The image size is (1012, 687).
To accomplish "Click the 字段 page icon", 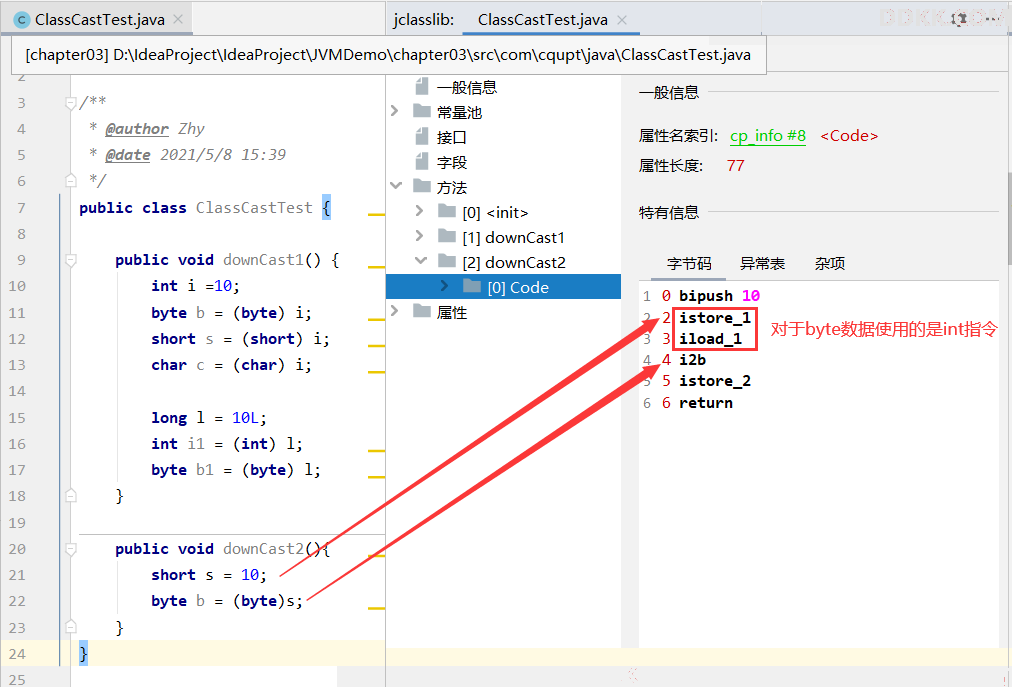I will point(422,161).
